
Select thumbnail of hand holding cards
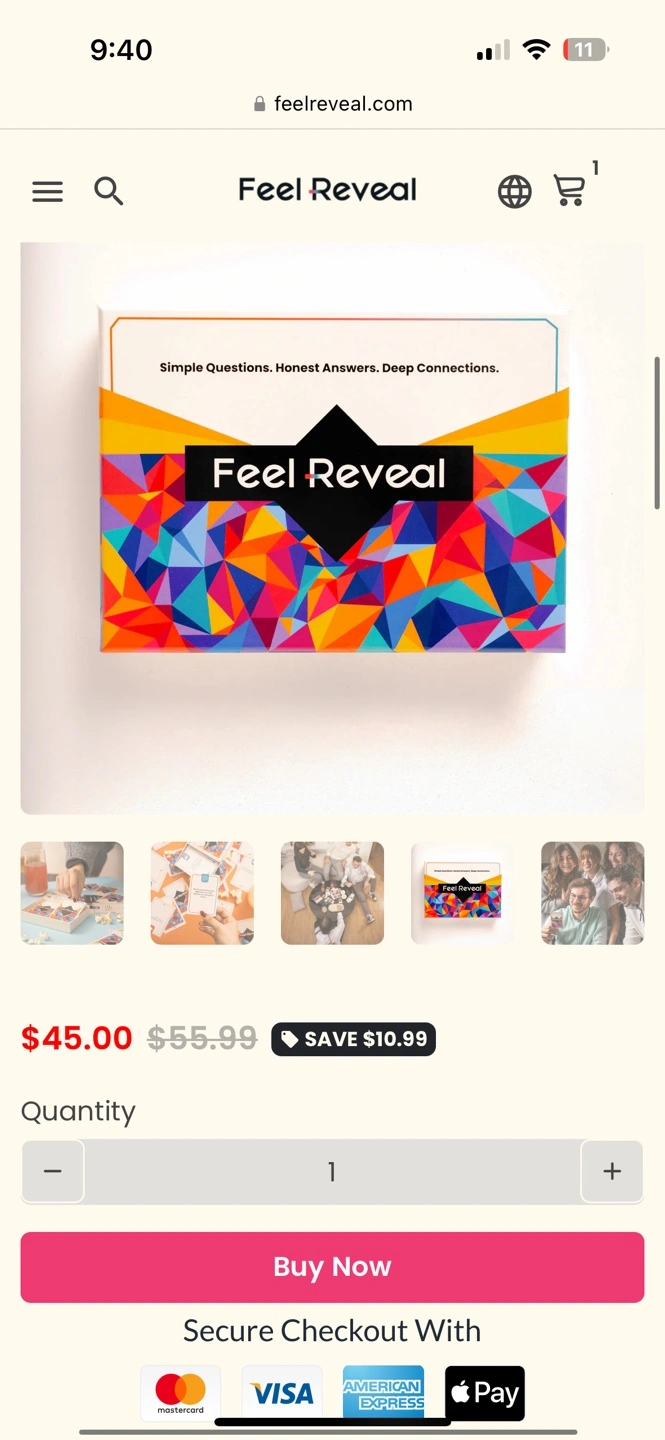[x=202, y=893]
